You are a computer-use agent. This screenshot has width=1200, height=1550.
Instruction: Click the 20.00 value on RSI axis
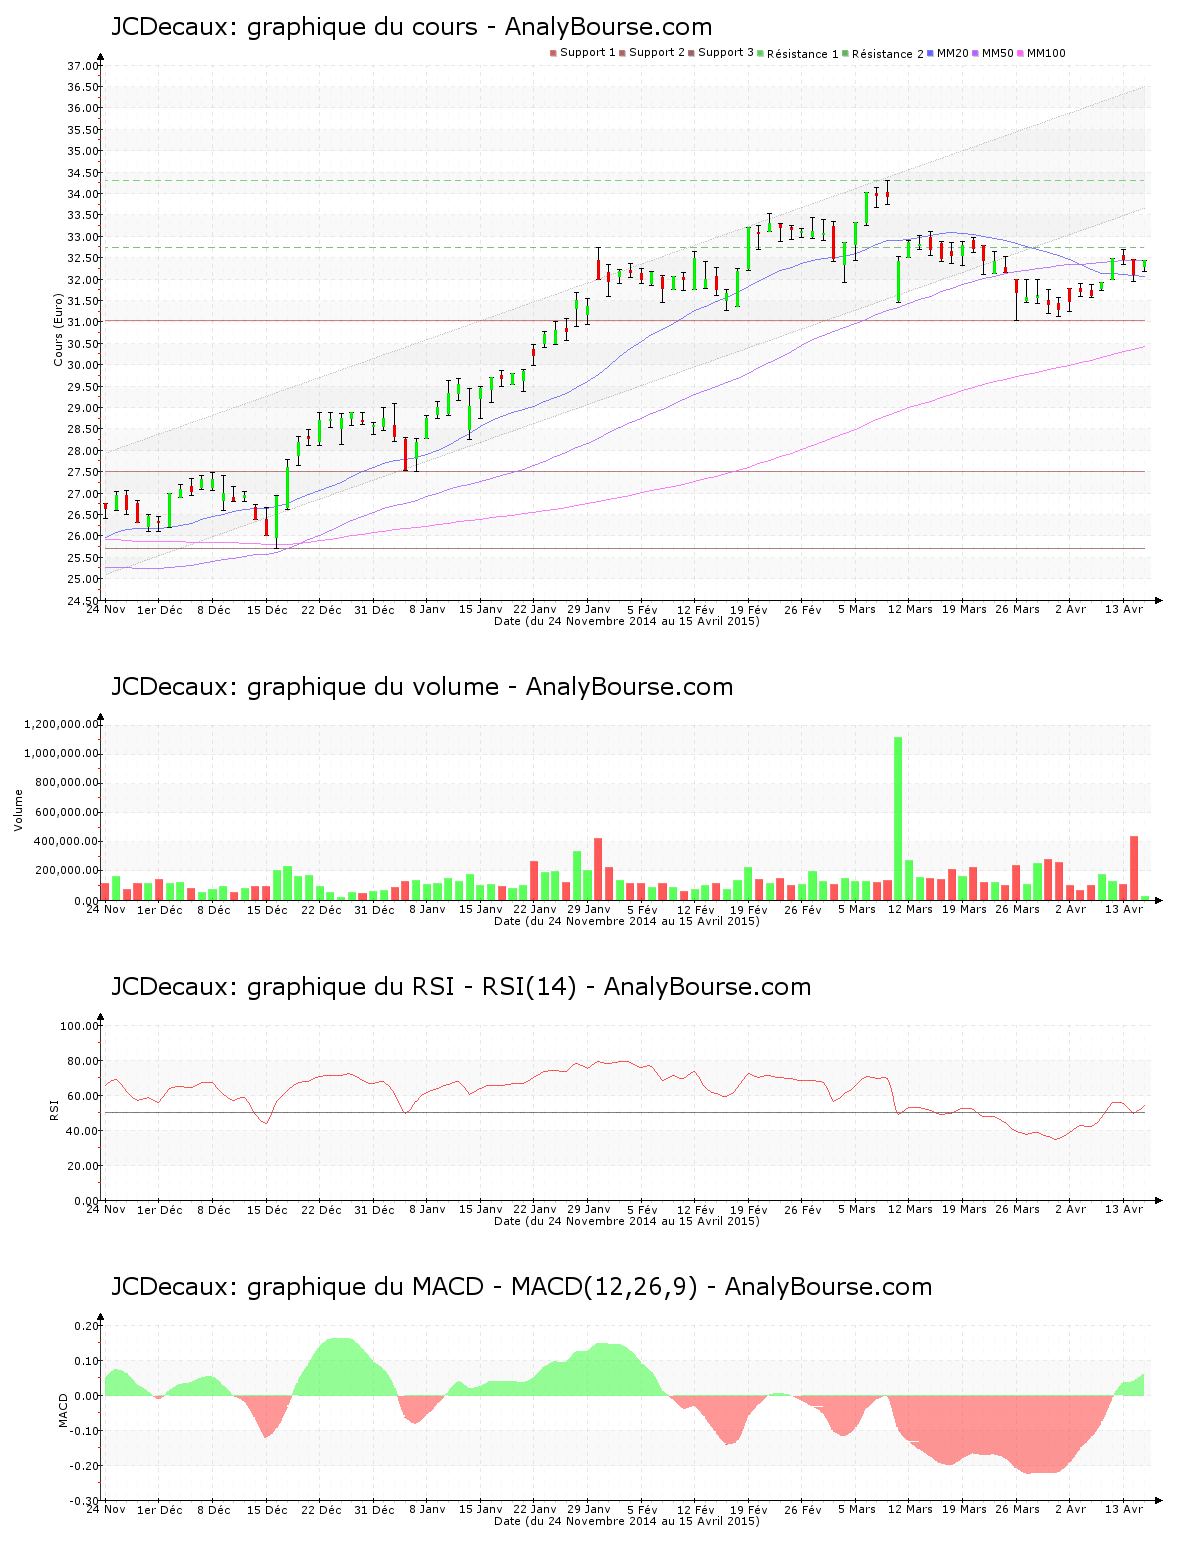(x=83, y=1166)
